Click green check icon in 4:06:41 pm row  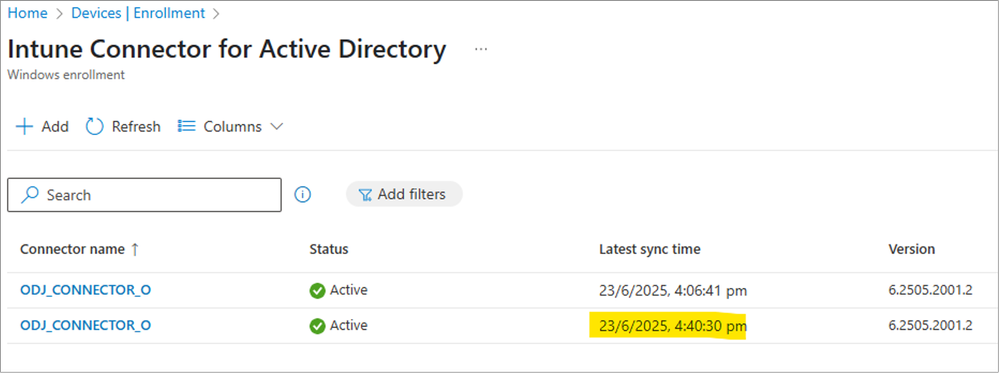(317, 291)
